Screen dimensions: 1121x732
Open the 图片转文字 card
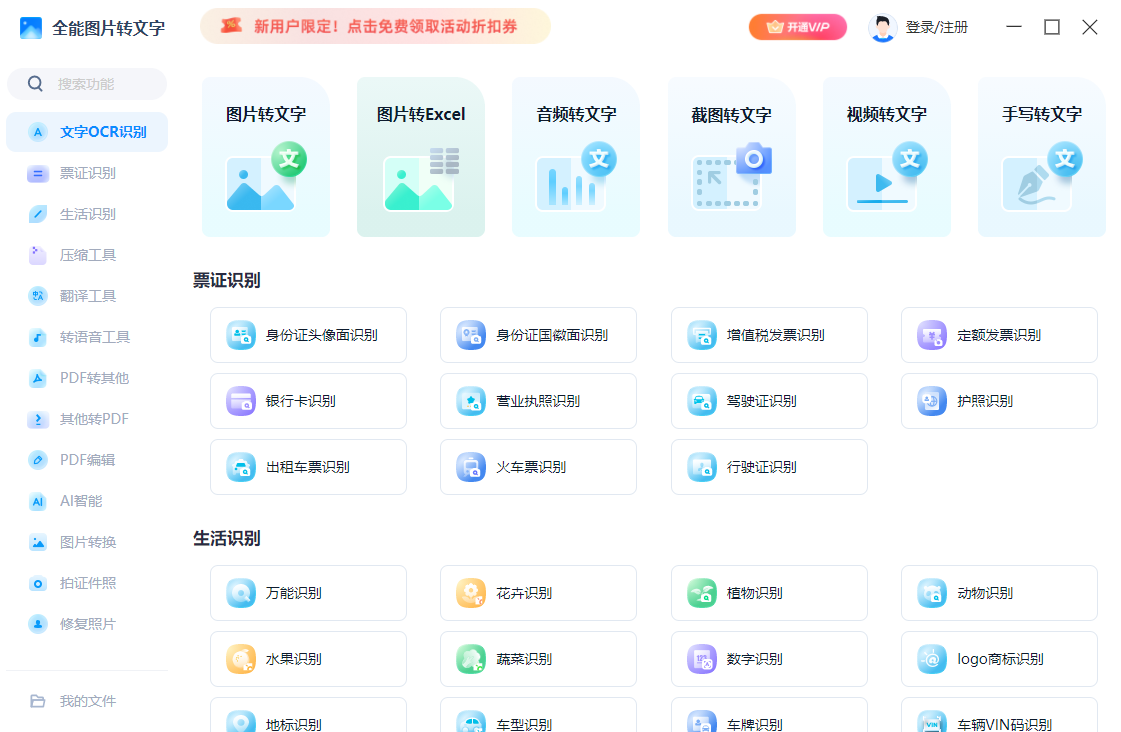(x=265, y=157)
